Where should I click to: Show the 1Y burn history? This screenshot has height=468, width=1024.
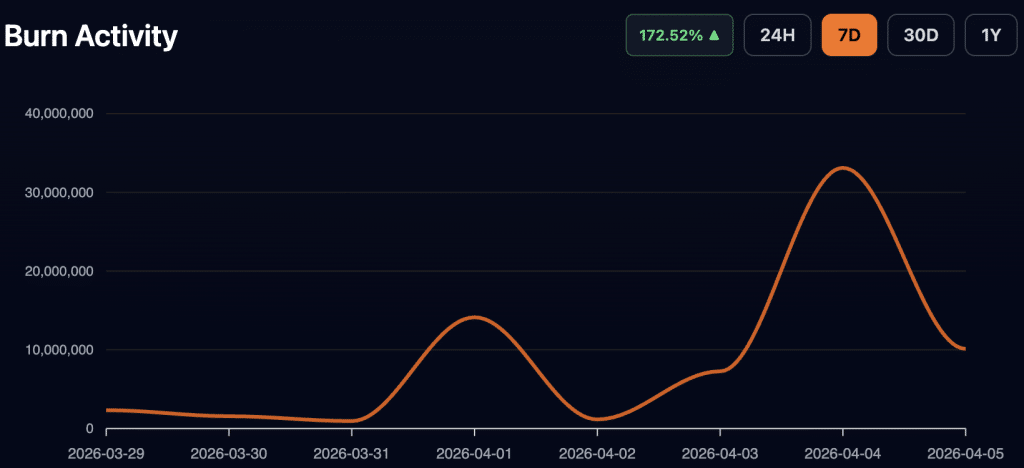[x=990, y=35]
